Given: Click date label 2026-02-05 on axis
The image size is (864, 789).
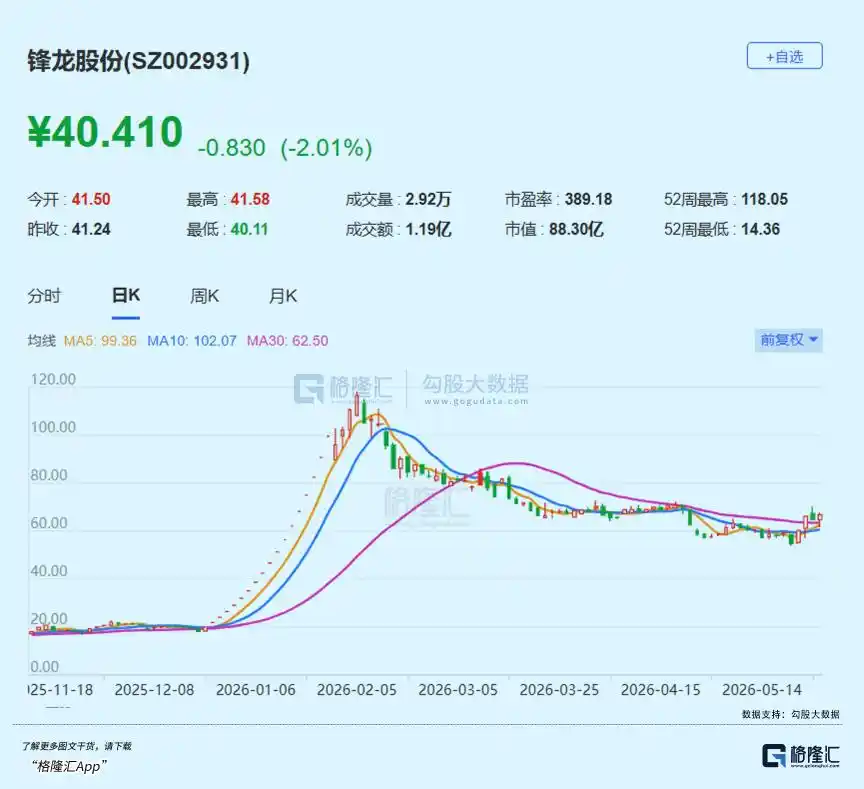Looking at the screenshot, I should click(357, 690).
